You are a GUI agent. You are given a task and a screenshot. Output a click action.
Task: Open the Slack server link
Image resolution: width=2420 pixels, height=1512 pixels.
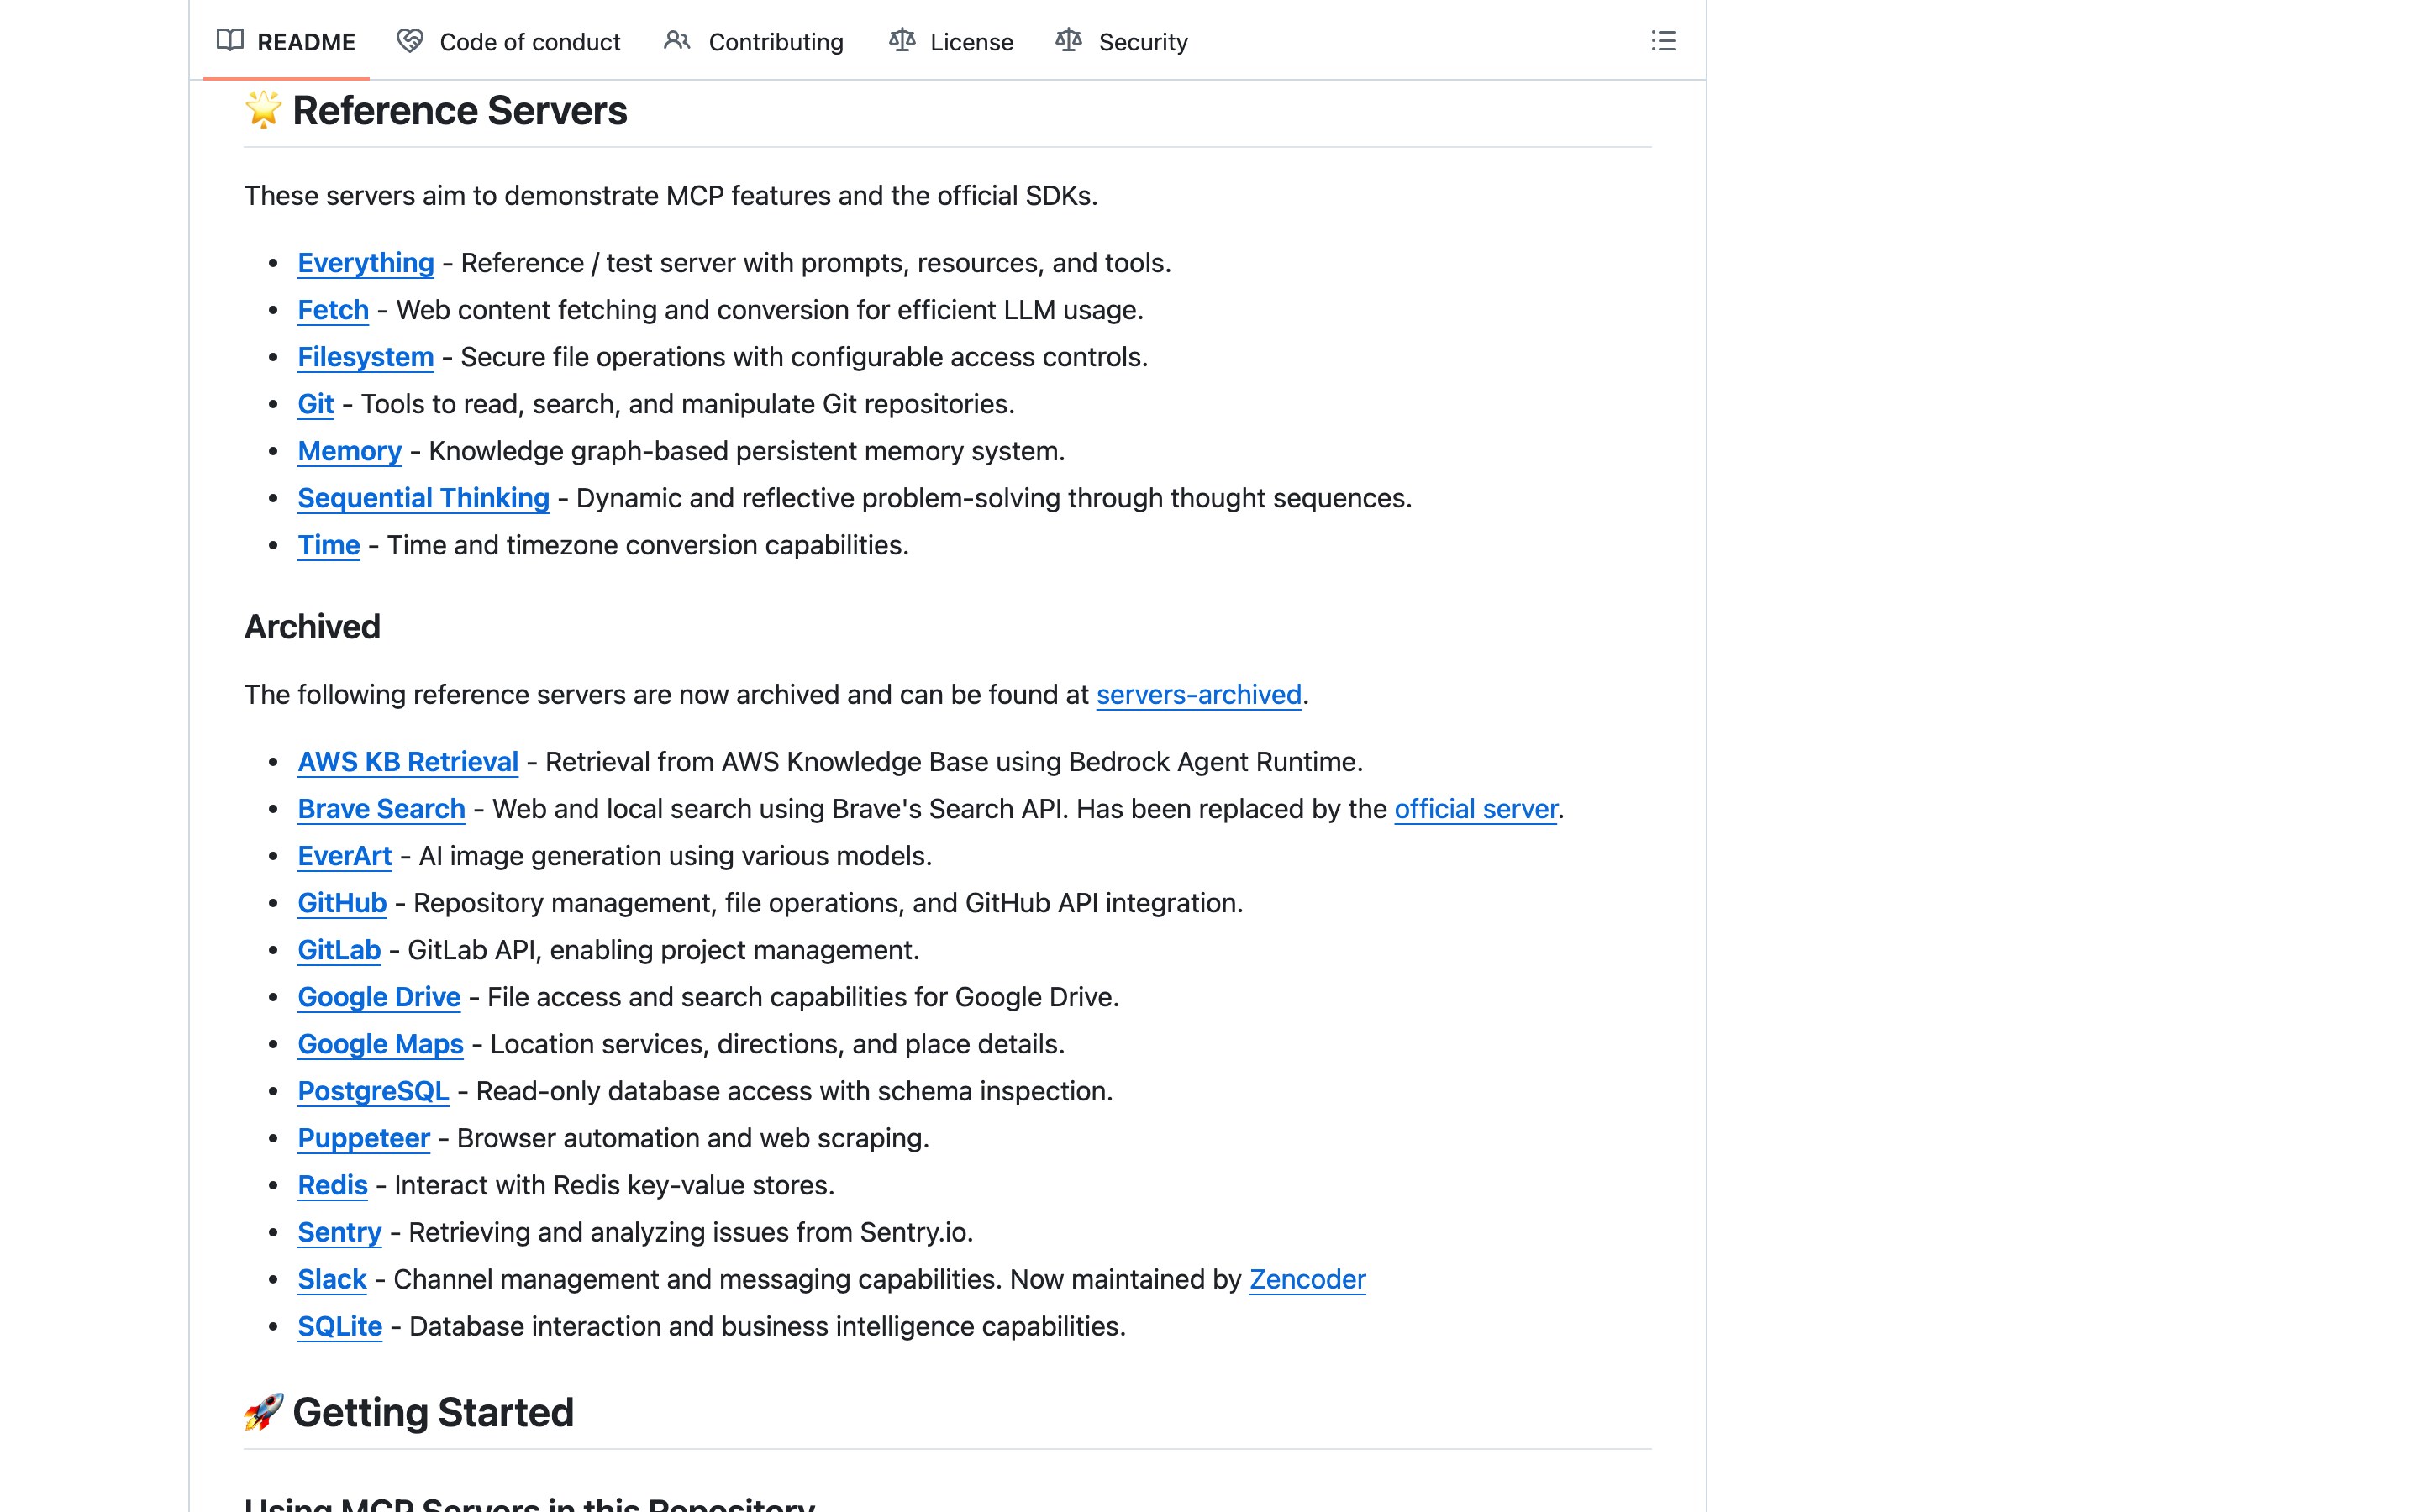tap(332, 1279)
